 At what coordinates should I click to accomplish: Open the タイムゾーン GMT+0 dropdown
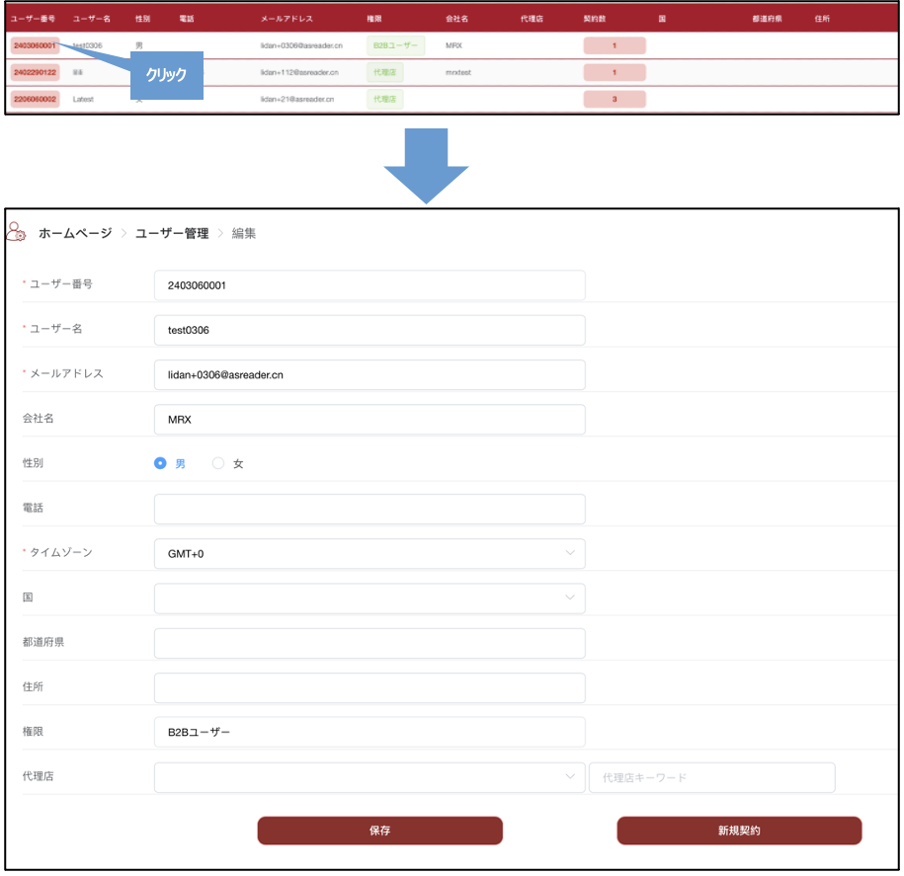[369, 553]
